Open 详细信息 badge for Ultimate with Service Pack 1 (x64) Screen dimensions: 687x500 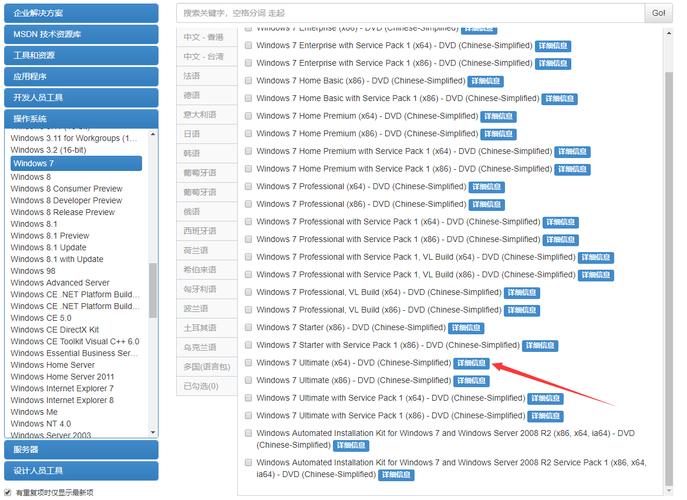(545, 398)
